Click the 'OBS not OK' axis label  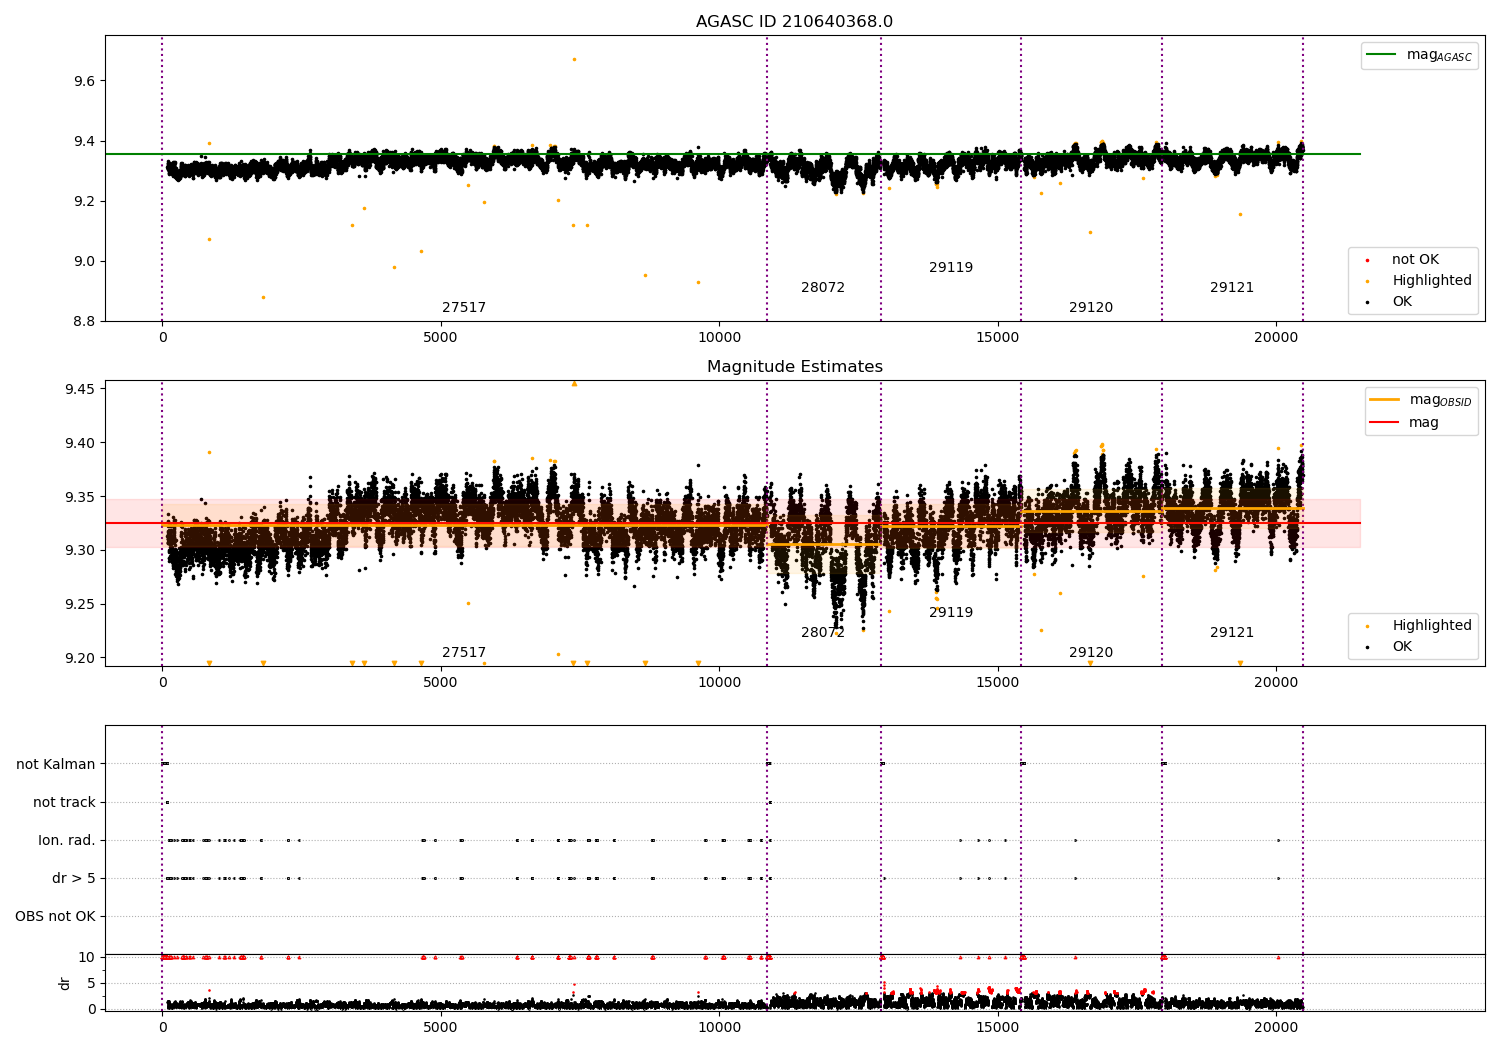point(55,917)
